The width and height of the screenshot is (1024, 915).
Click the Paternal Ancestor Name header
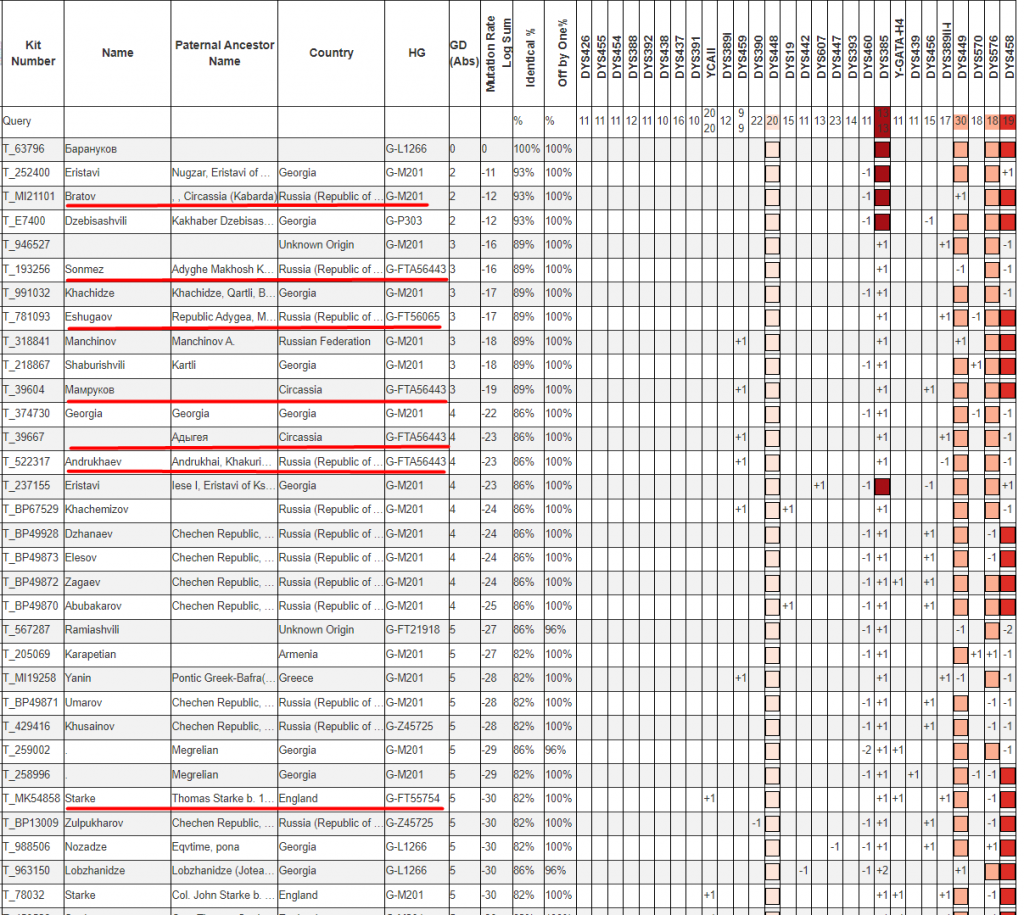224,53
